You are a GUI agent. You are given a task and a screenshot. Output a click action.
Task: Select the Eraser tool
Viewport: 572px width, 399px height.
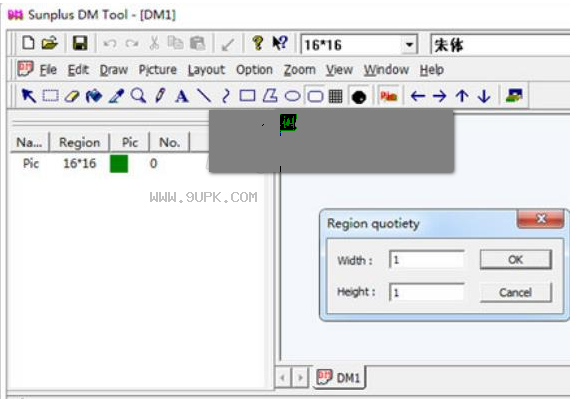click(x=72, y=96)
